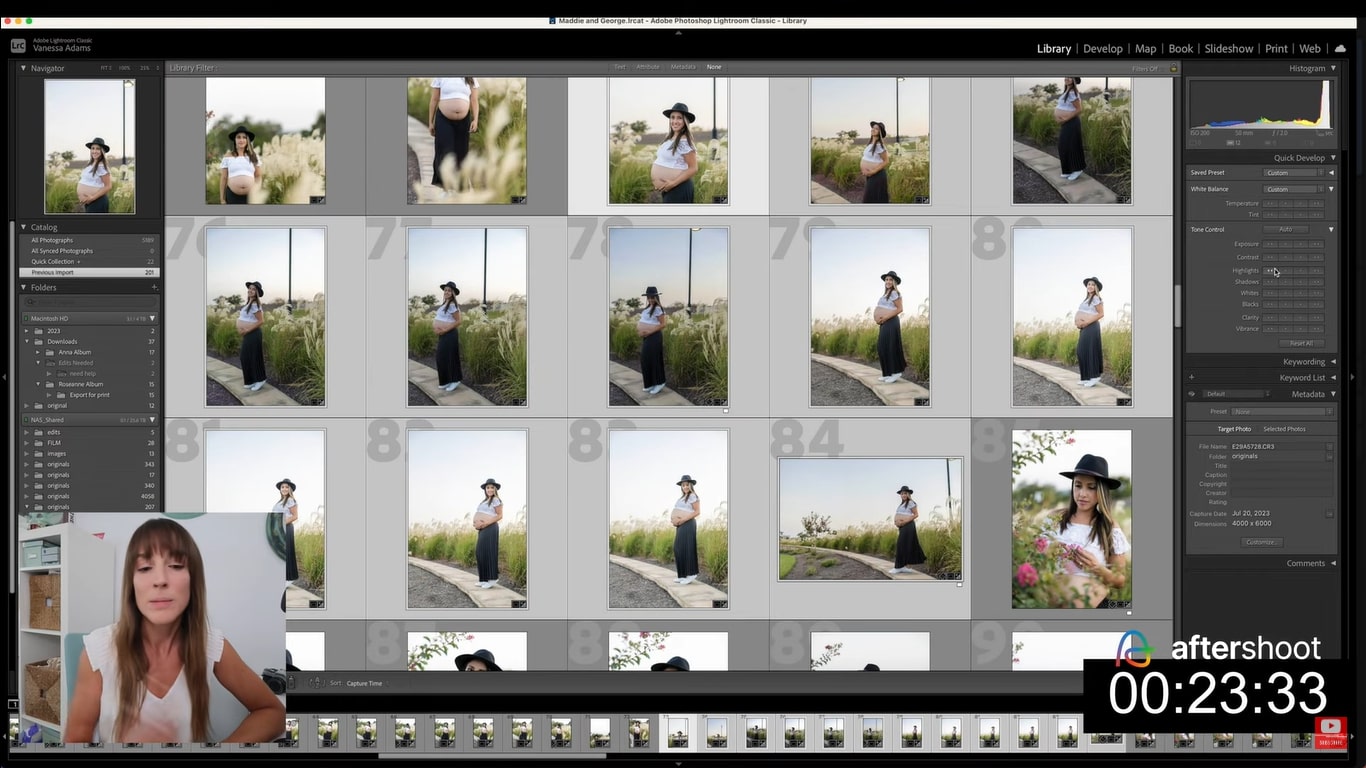Click Auto tone button
This screenshot has width=1366, height=768.
(x=1286, y=230)
